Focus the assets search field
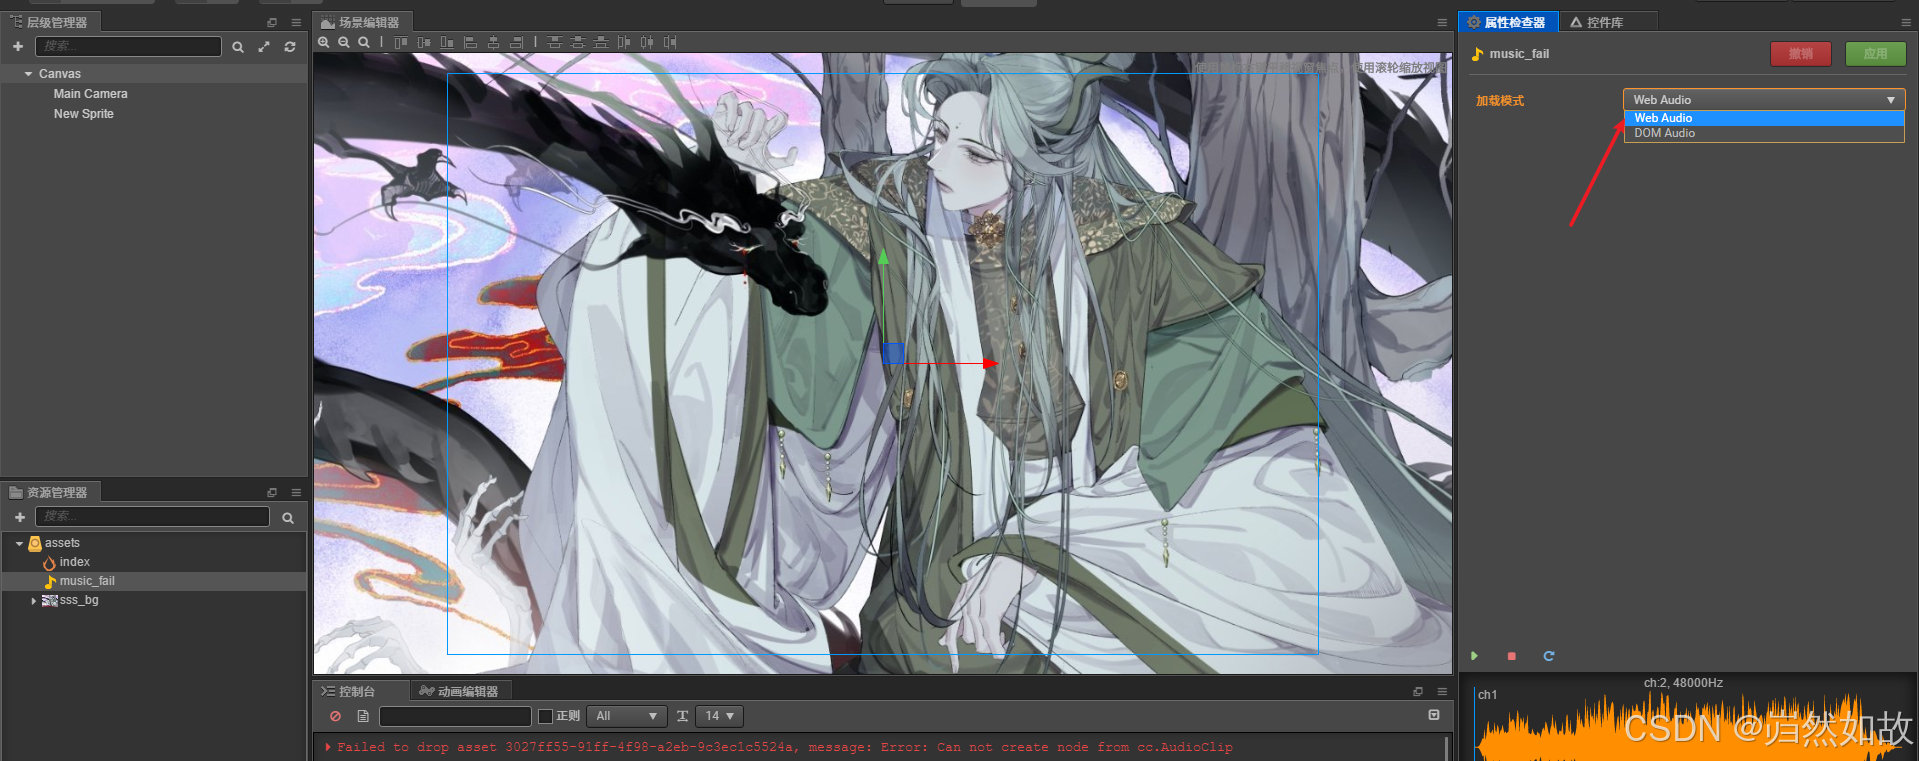 (x=152, y=516)
